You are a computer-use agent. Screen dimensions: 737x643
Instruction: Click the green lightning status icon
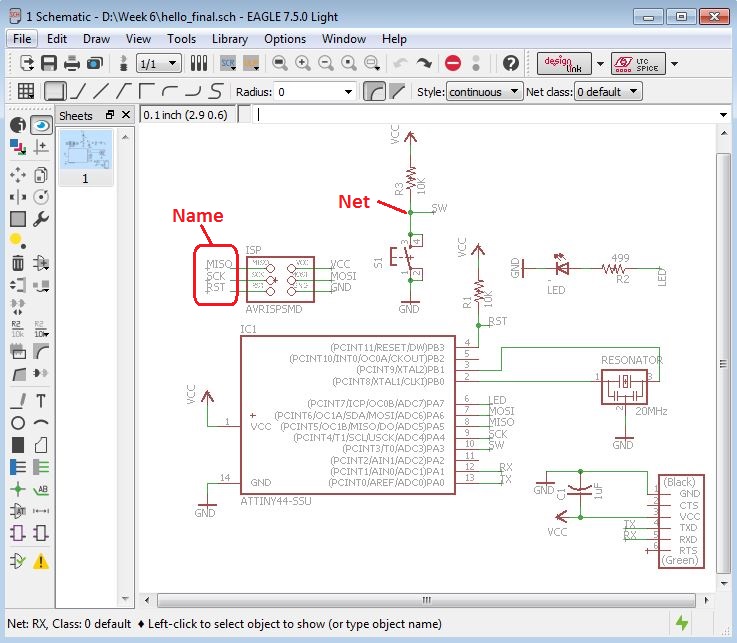(682, 623)
